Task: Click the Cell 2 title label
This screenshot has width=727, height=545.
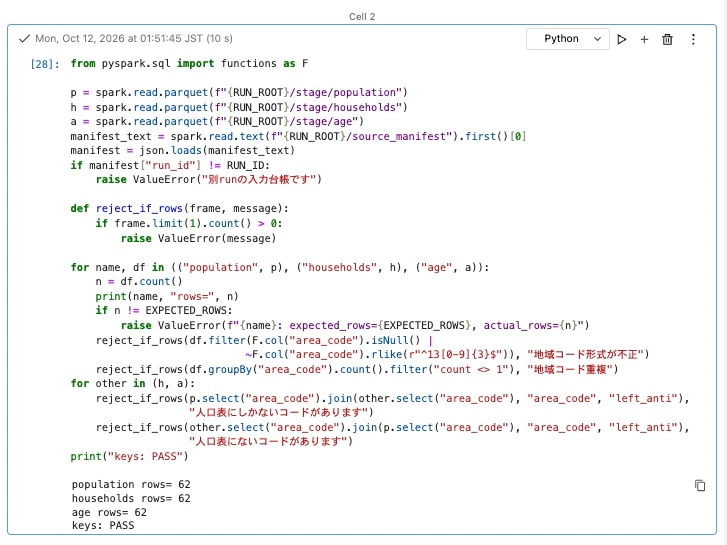Action: 362,17
